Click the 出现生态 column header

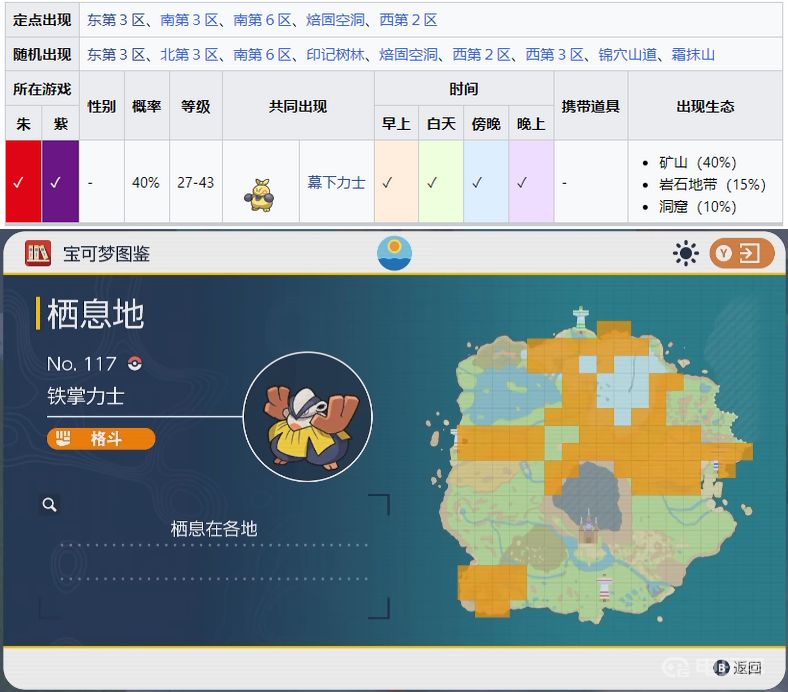[705, 106]
